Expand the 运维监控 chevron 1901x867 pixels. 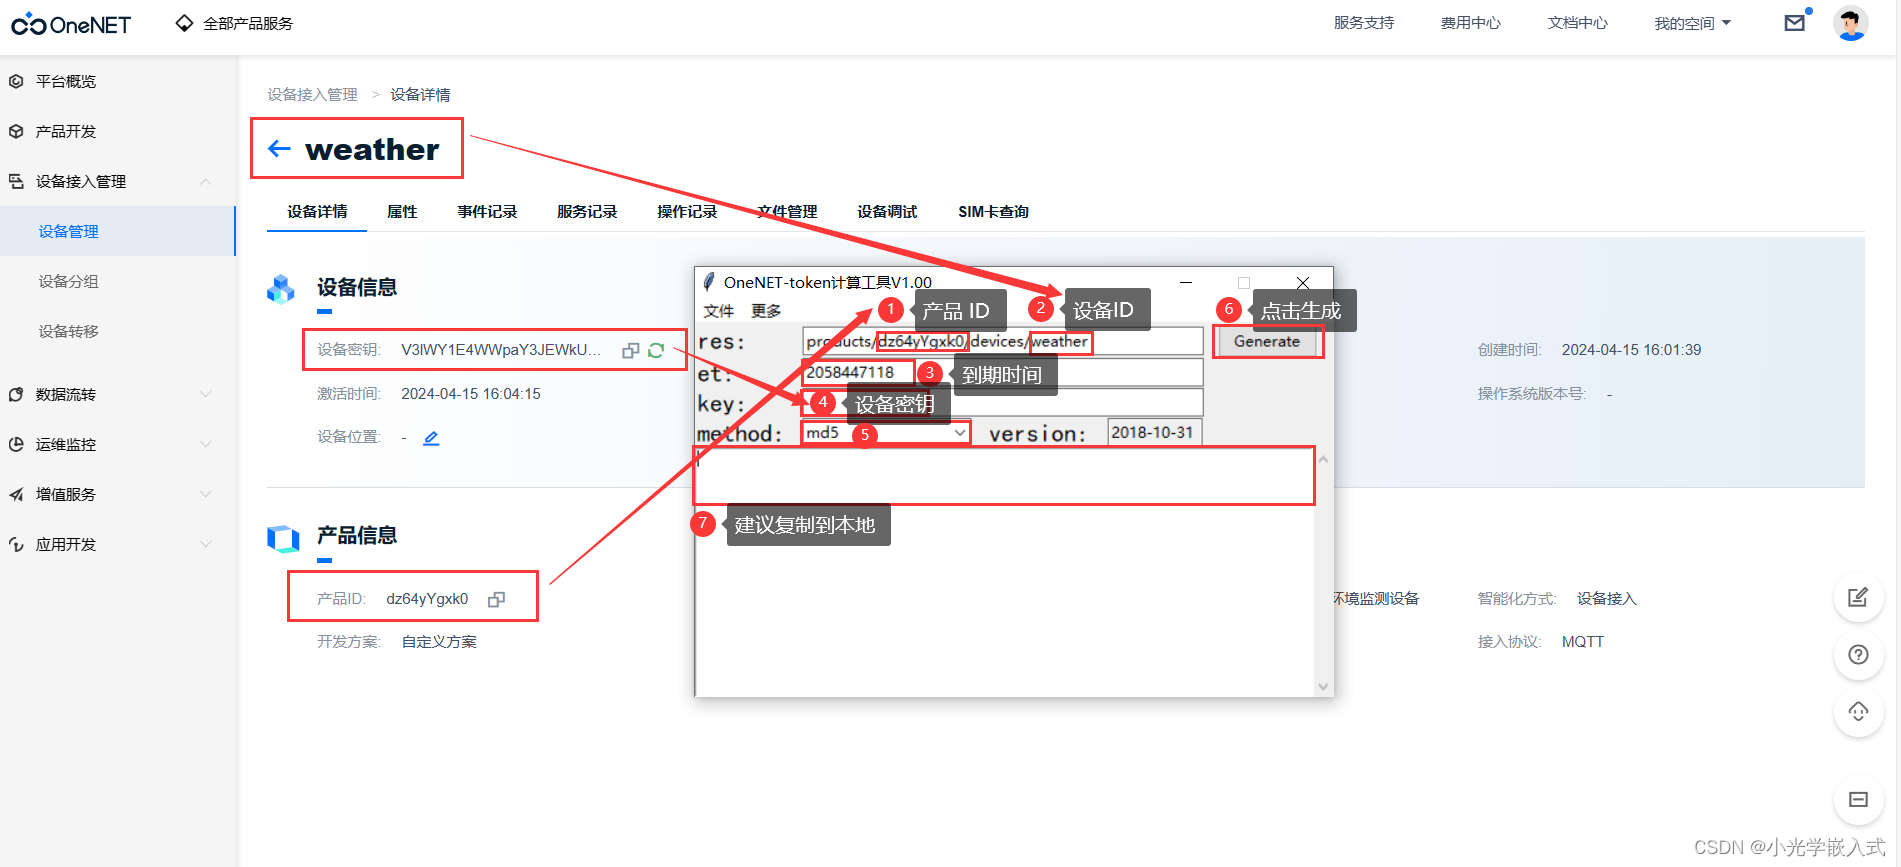[205, 444]
